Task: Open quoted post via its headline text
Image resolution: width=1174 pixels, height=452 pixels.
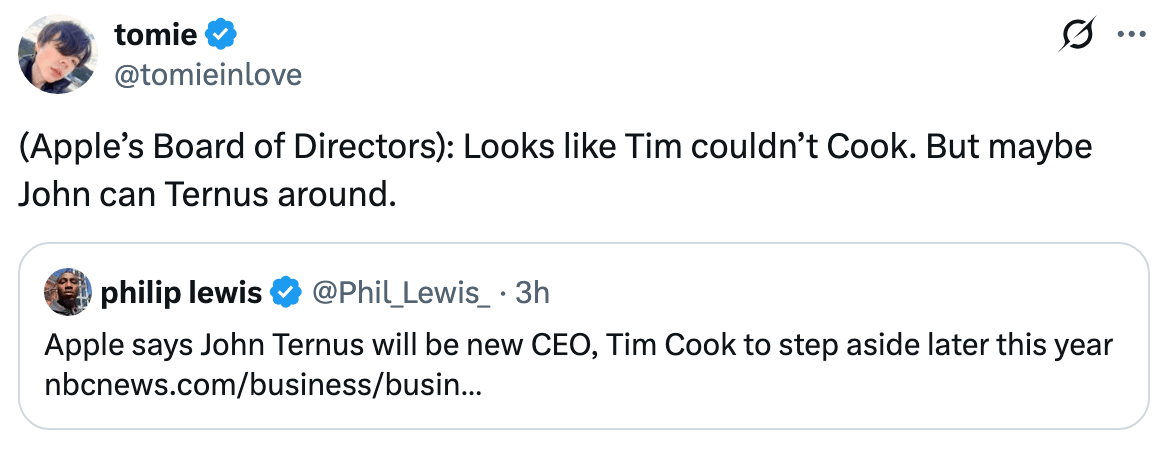Action: (x=578, y=346)
